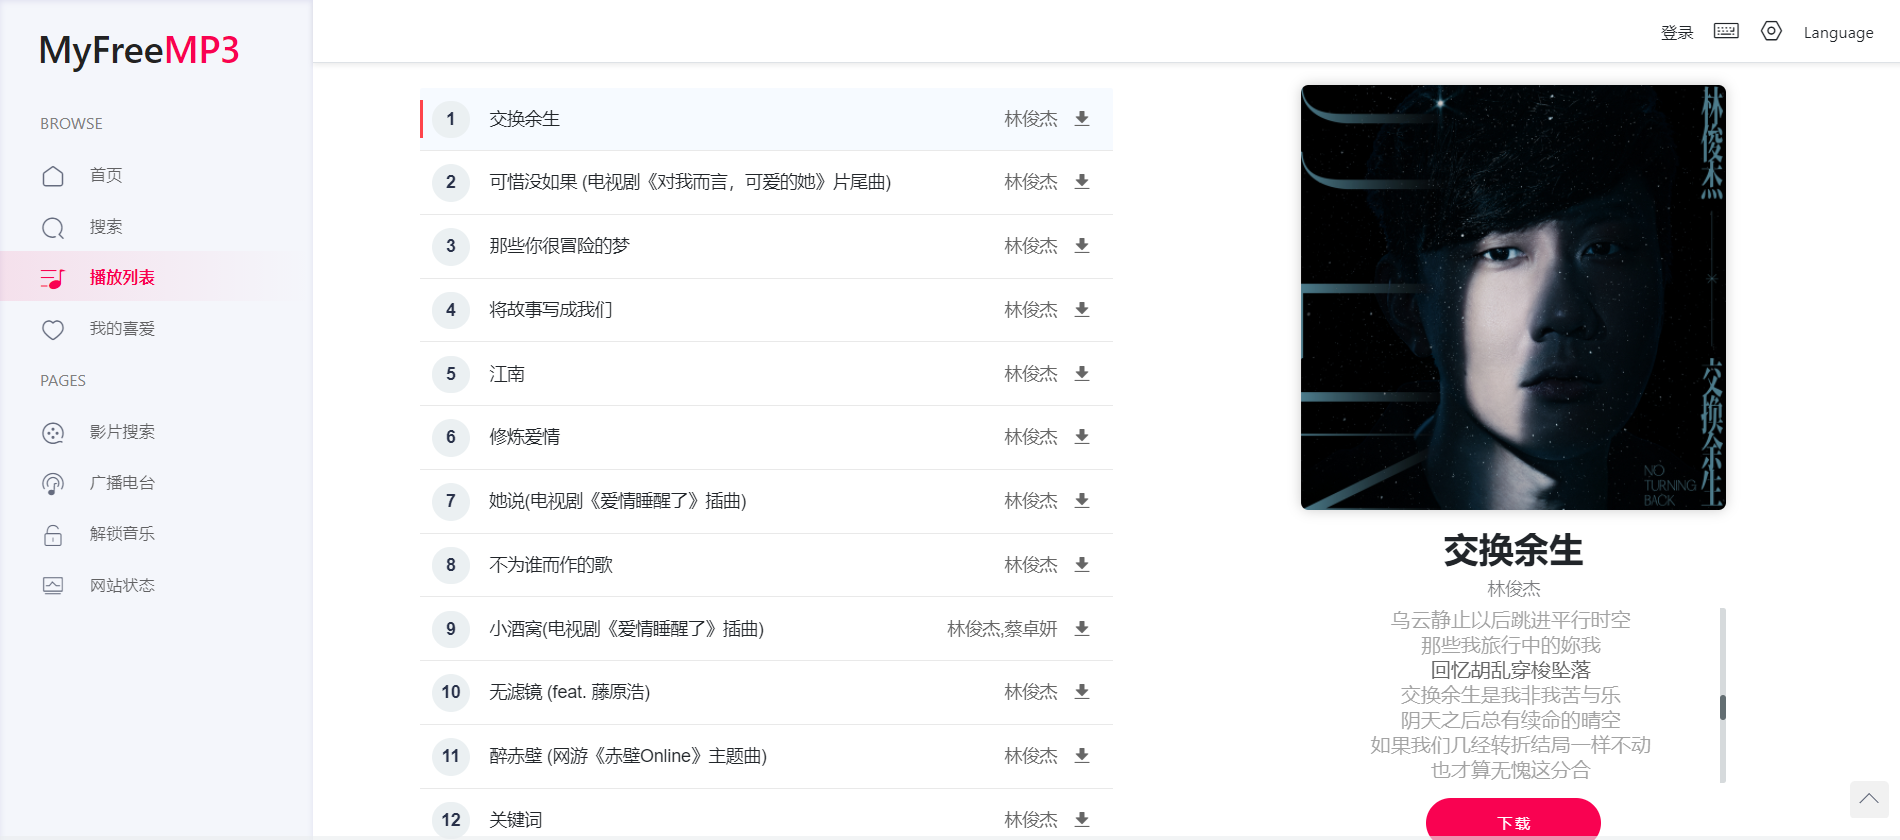Screen dimensions: 1900x840
Task: Click download icon for 关键词
Action: (1081, 820)
